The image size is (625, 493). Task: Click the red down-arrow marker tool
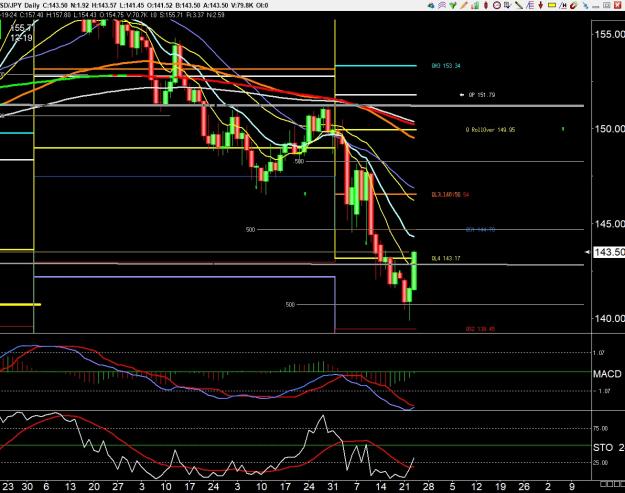click(540, 5)
